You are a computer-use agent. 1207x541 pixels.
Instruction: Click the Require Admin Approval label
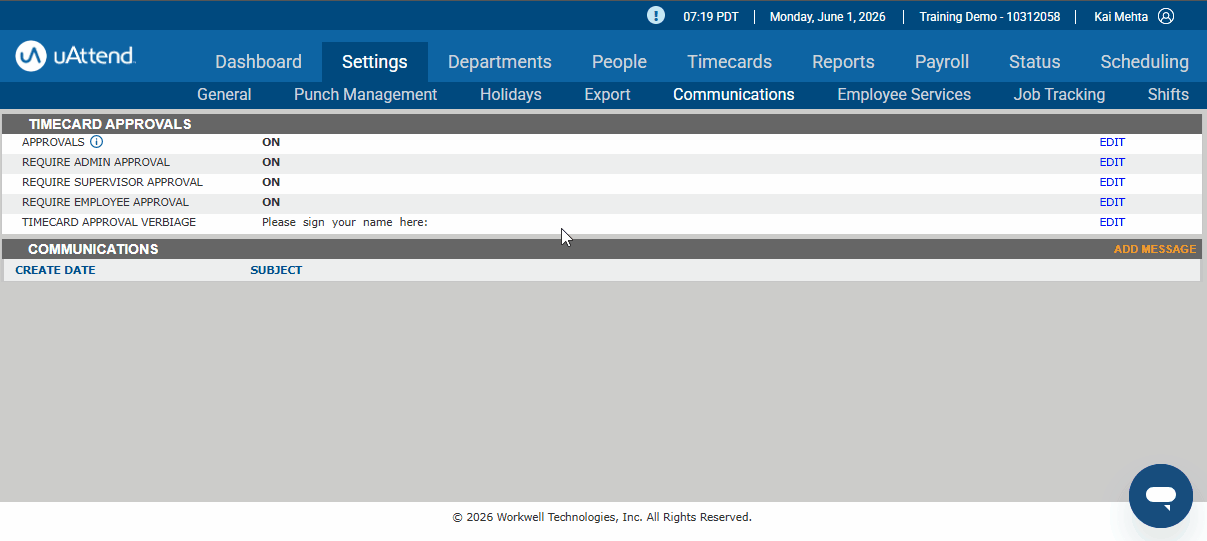(96, 162)
